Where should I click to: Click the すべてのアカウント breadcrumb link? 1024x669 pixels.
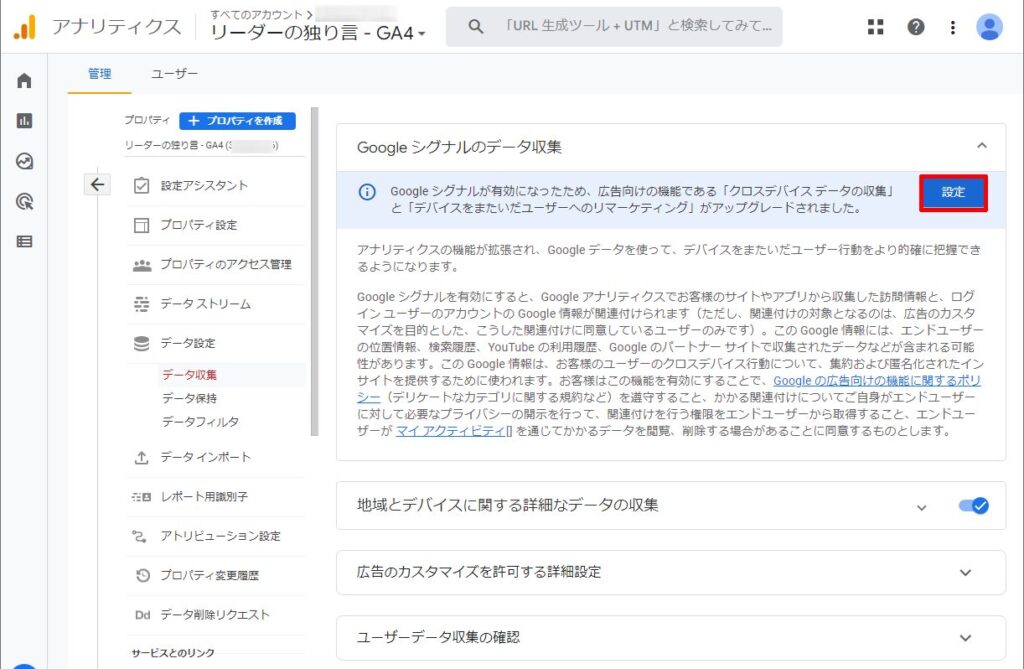click(256, 14)
